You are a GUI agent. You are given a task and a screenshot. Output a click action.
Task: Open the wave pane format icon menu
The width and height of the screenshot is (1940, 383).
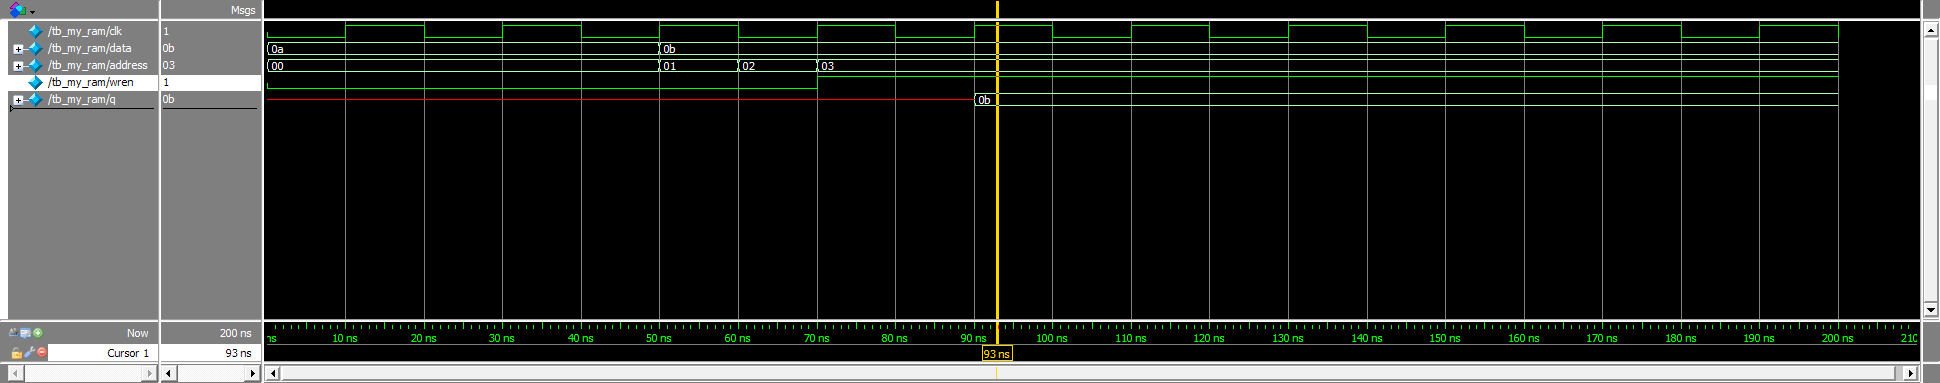pos(17,10)
